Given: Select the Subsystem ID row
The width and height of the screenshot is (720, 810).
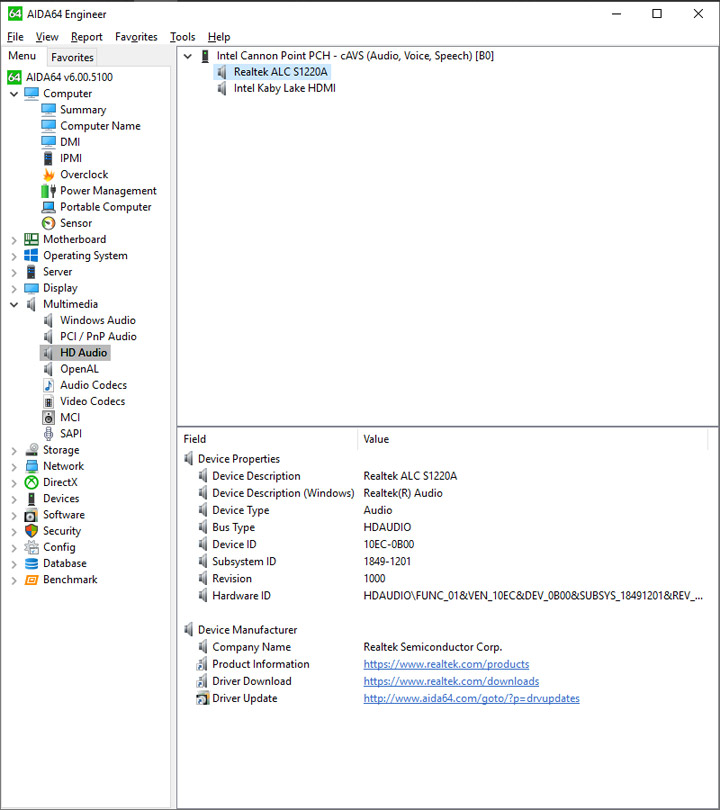Looking at the screenshot, I should (x=448, y=562).
